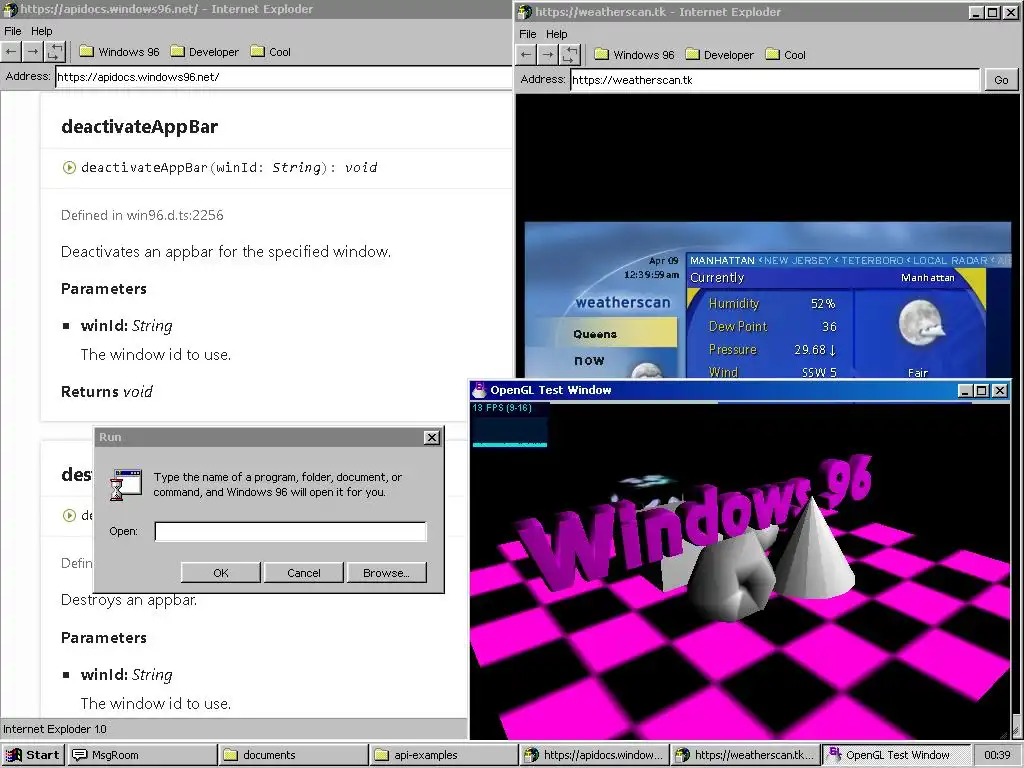This screenshot has height=768, width=1024.
Task: Click Back arrow in weatherscan browser window
Action: (526, 55)
